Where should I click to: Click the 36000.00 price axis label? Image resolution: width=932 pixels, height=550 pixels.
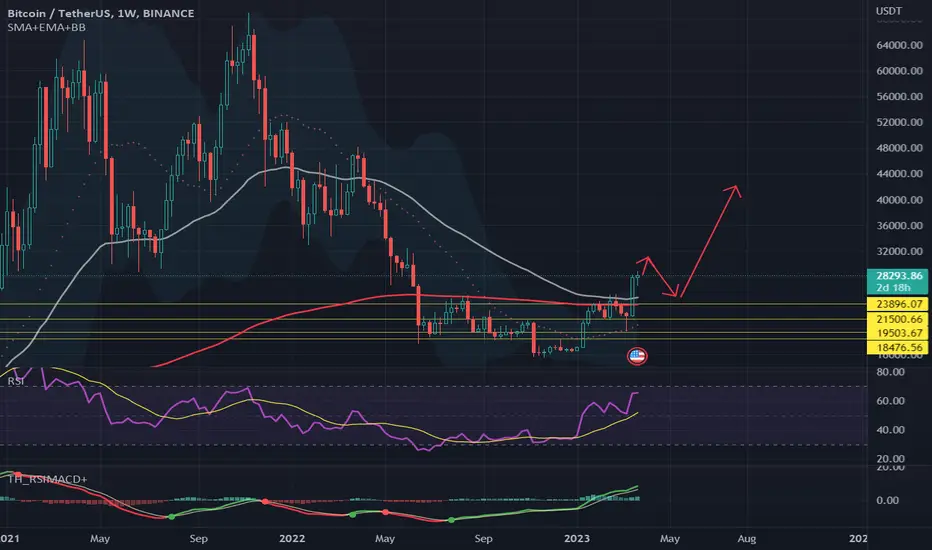pyautogui.click(x=899, y=225)
